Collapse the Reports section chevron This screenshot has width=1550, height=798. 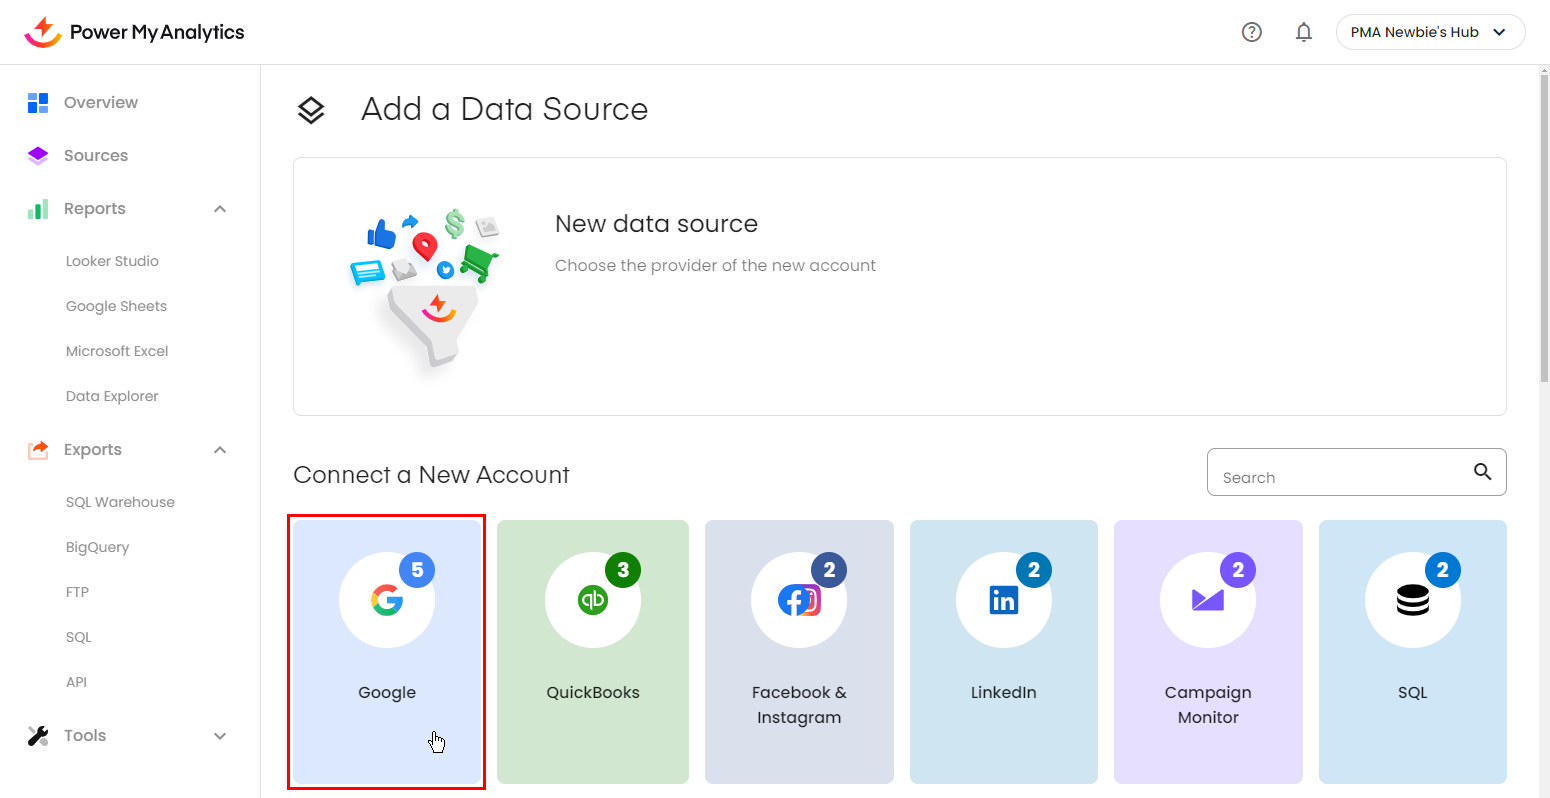tap(220, 209)
